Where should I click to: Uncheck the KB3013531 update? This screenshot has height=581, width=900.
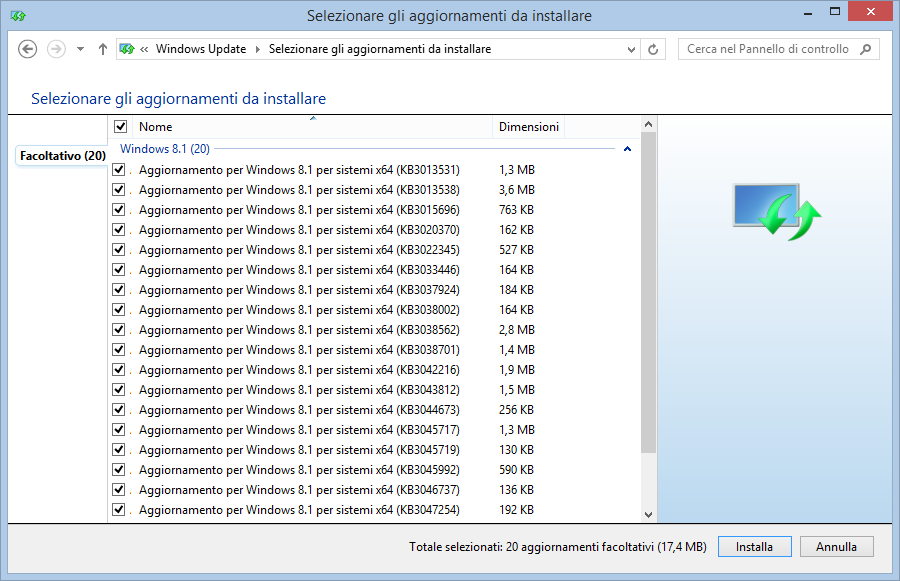point(119,169)
